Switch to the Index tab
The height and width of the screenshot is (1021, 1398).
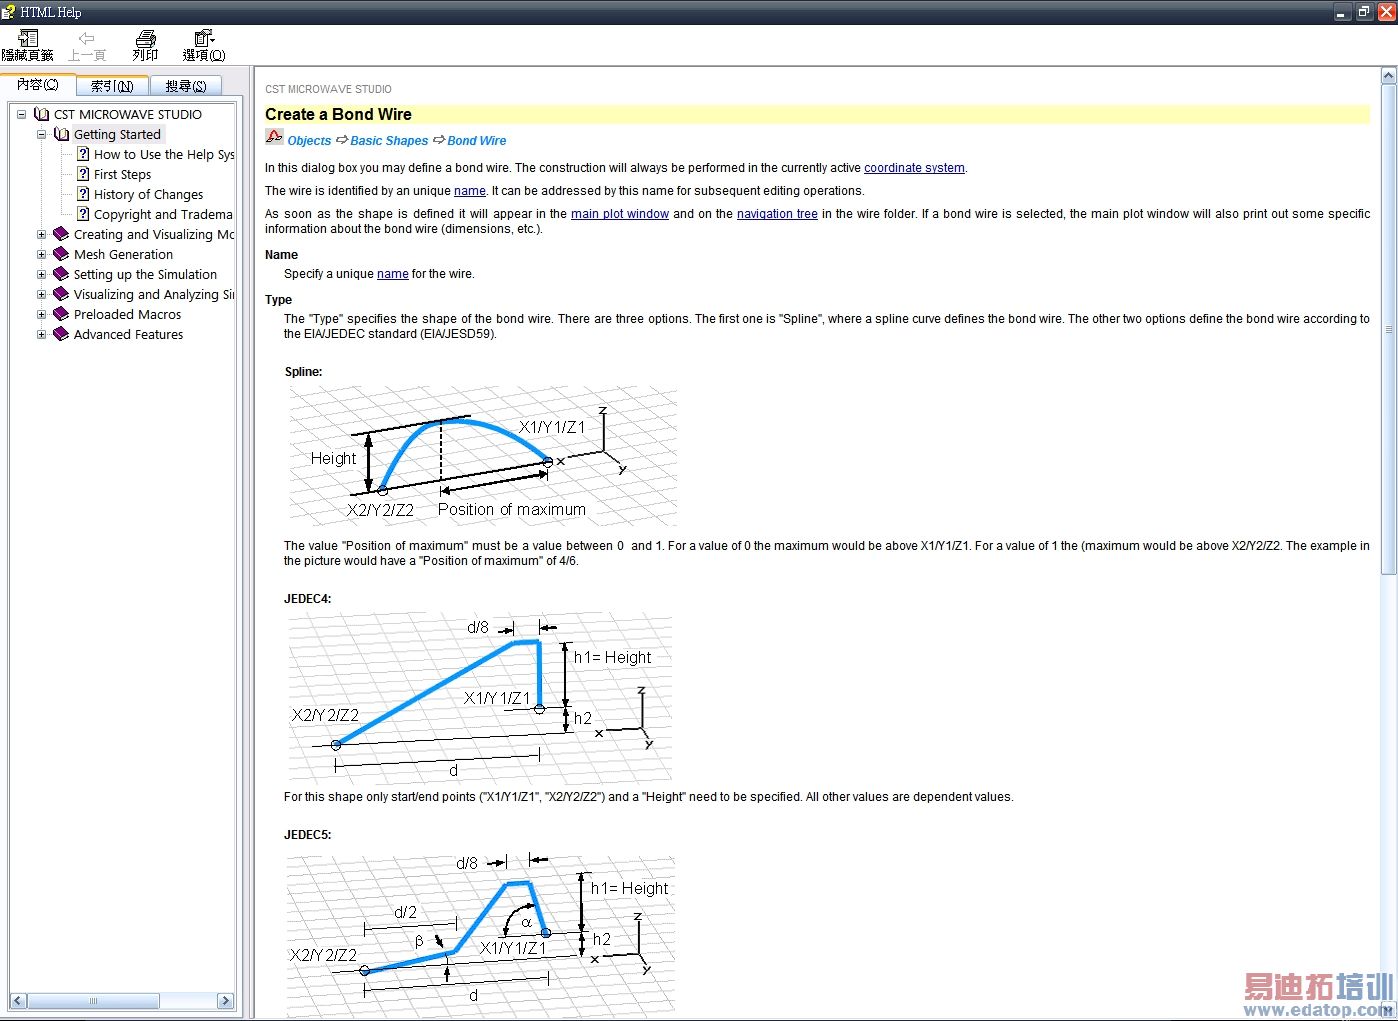pos(112,86)
